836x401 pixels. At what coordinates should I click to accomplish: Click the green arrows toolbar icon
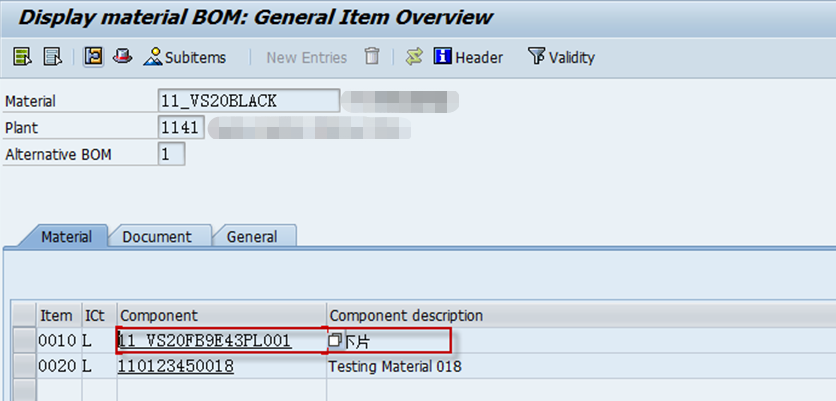coord(414,57)
